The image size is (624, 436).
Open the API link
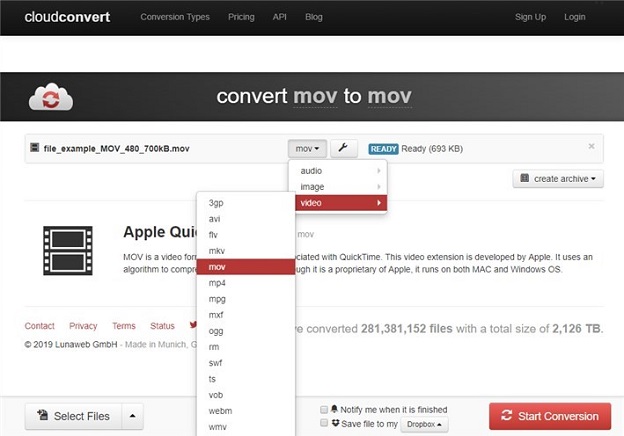tap(279, 17)
